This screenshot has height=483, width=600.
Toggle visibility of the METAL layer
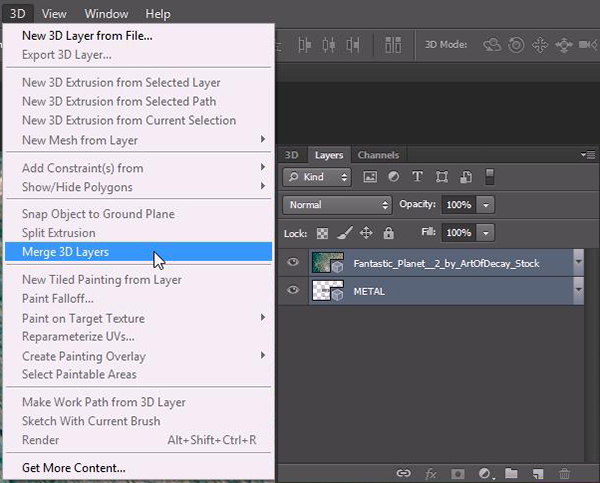coord(294,291)
